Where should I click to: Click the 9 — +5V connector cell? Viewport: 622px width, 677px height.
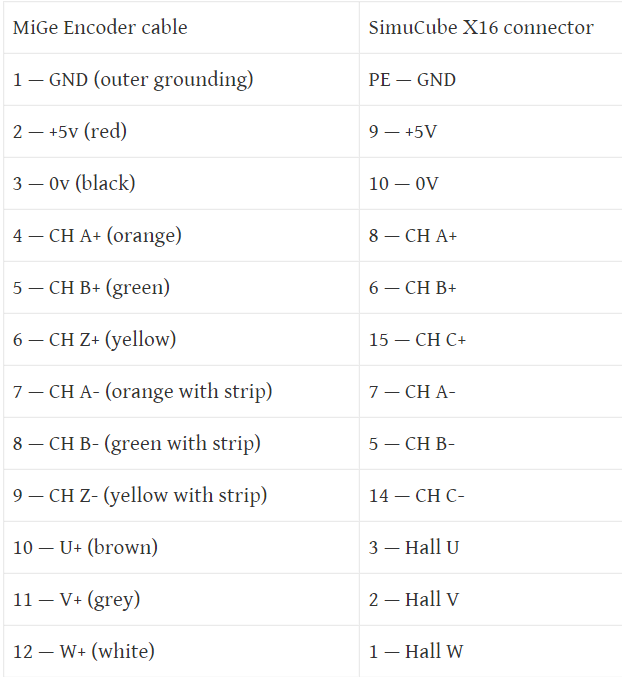pyautogui.click(x=491, y=132)
